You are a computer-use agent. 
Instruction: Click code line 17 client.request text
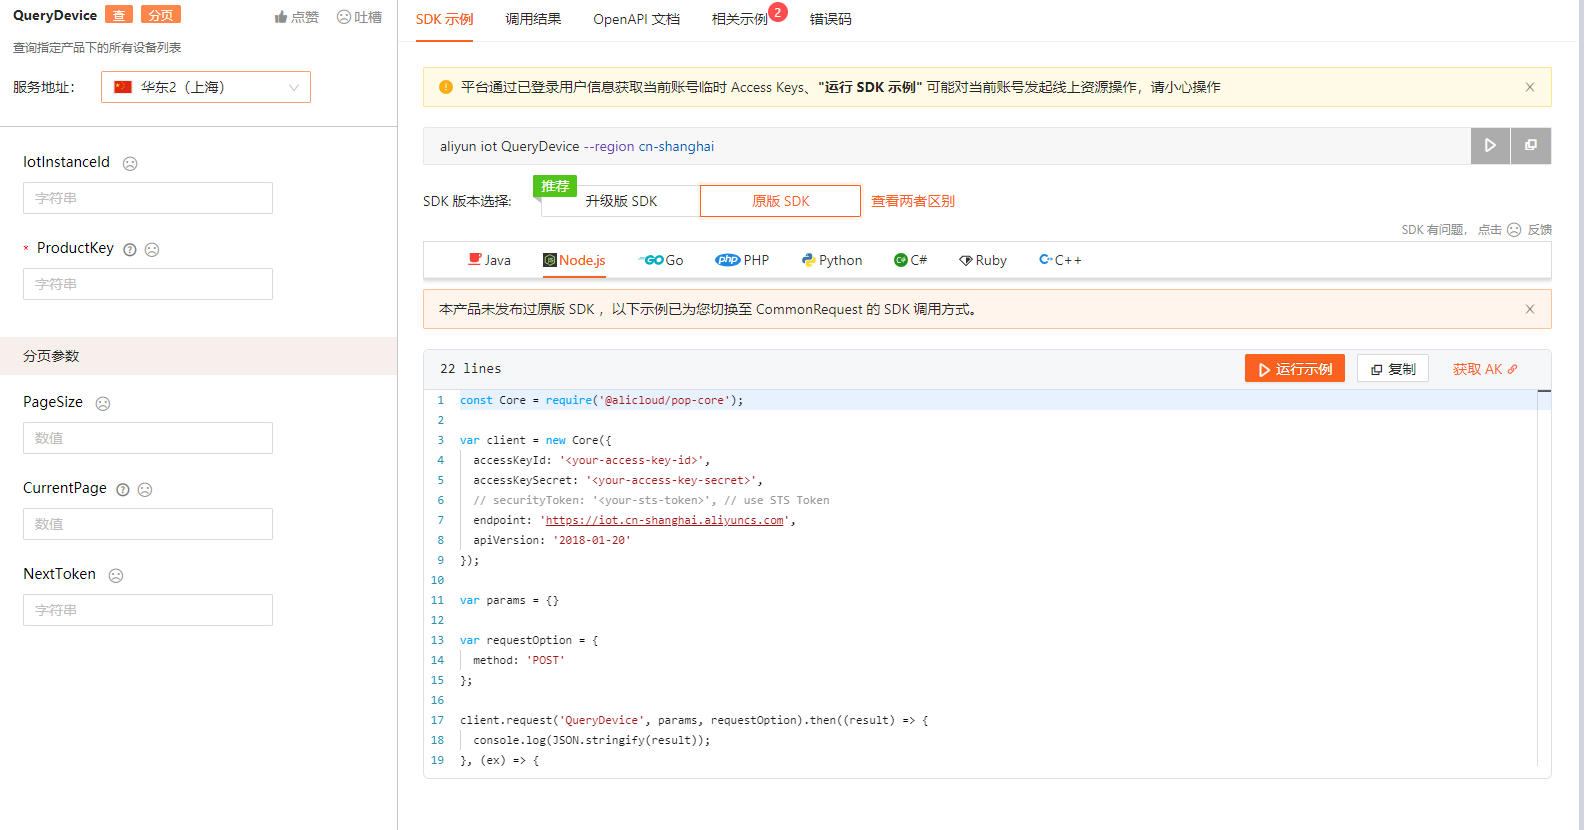click(694, 720)
